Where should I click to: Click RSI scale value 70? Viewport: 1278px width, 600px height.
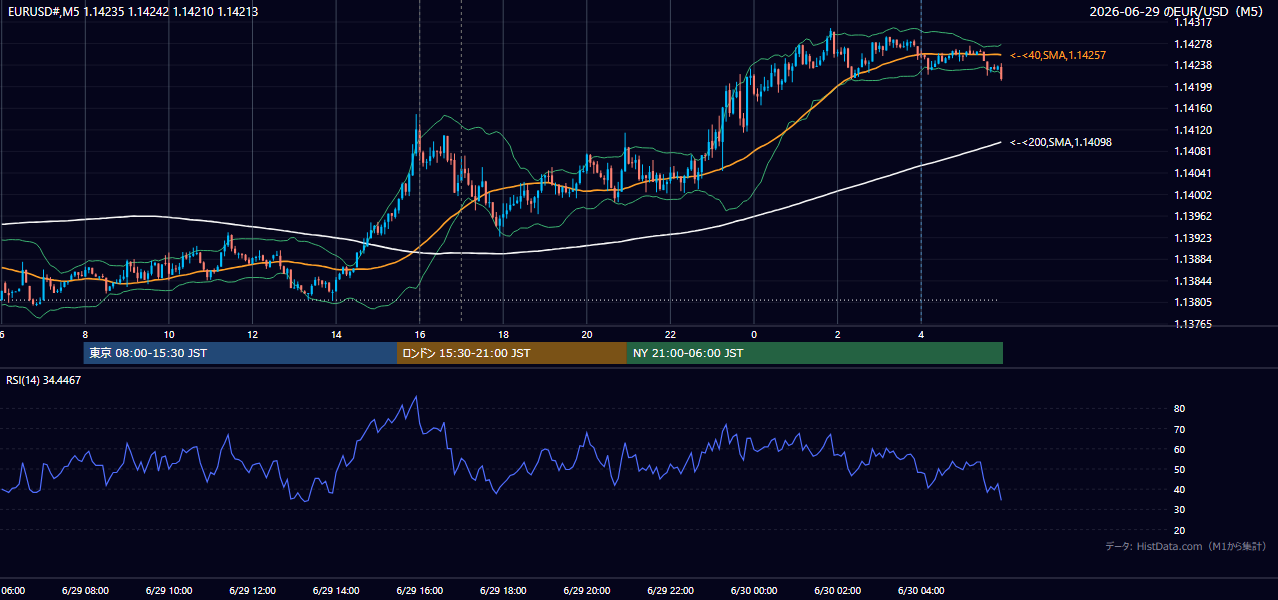(1179, 429)
